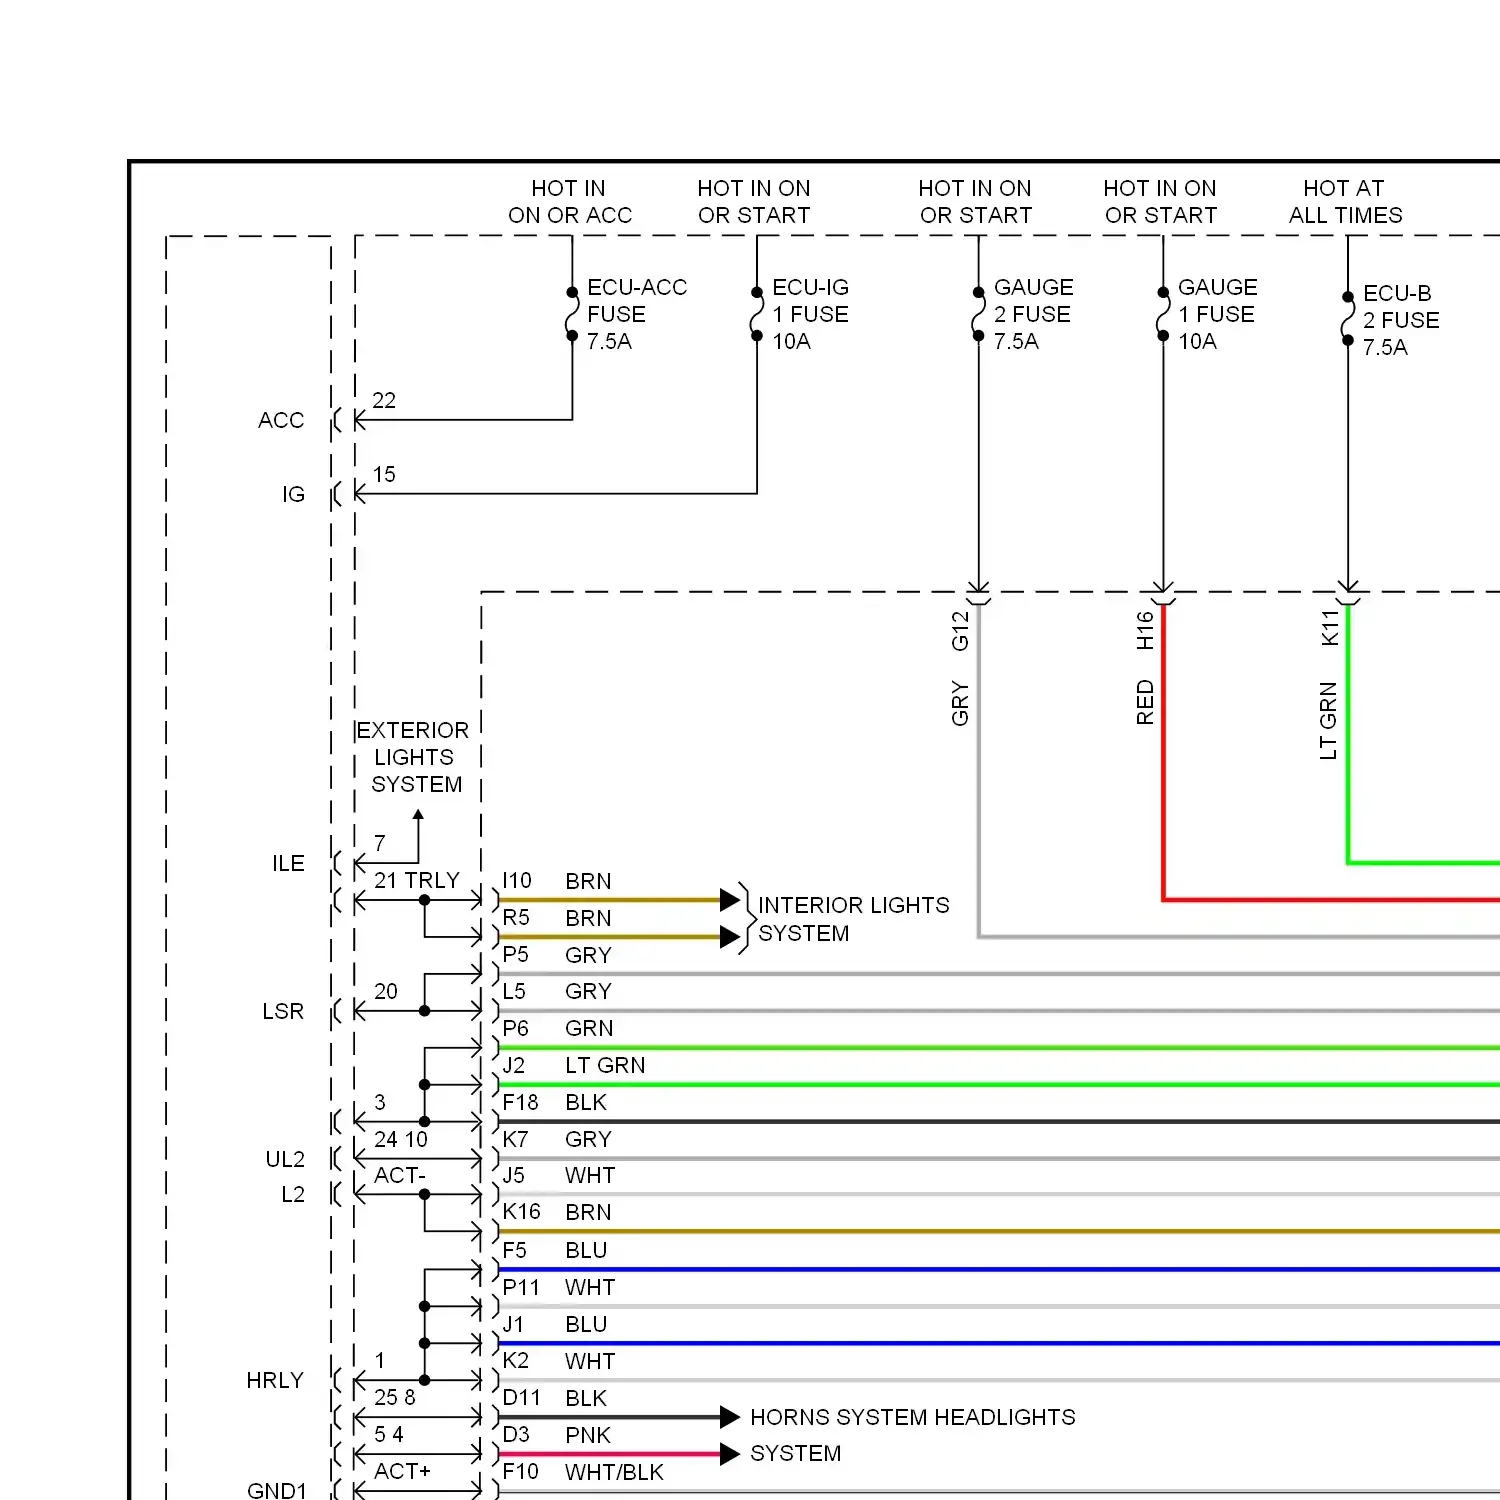Click the ECU-IG 1 FUSE 10A label
This screenshot has height=1500, width=1500.
point(810,314)
